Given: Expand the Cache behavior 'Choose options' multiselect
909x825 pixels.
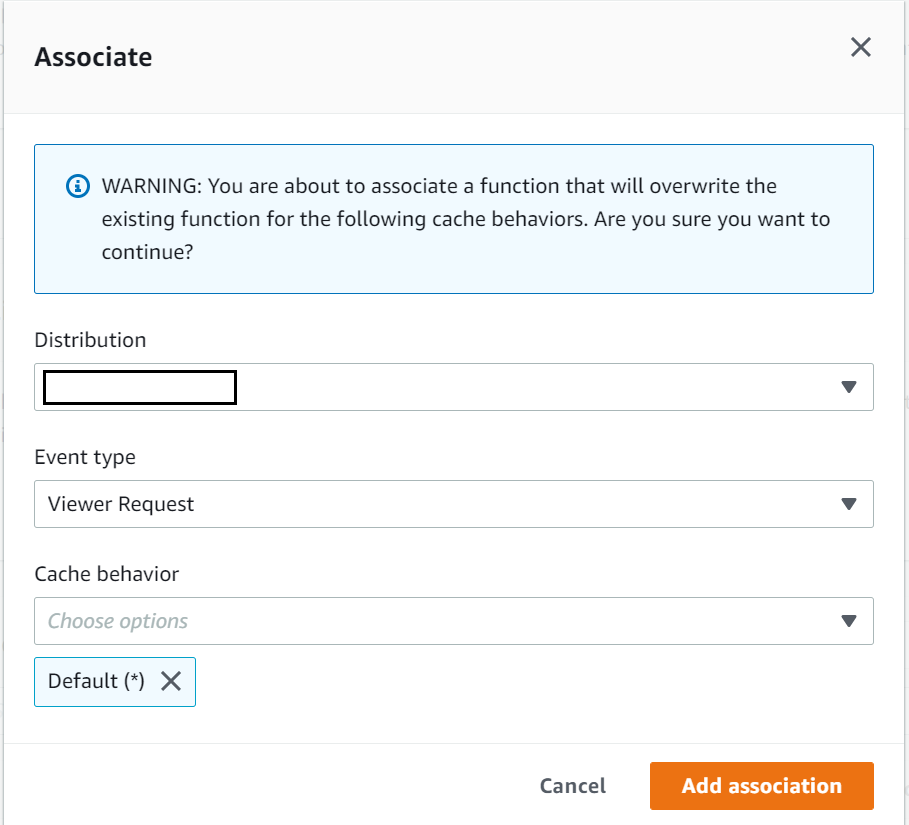Looking at the screenshot, I should point(400,621).
